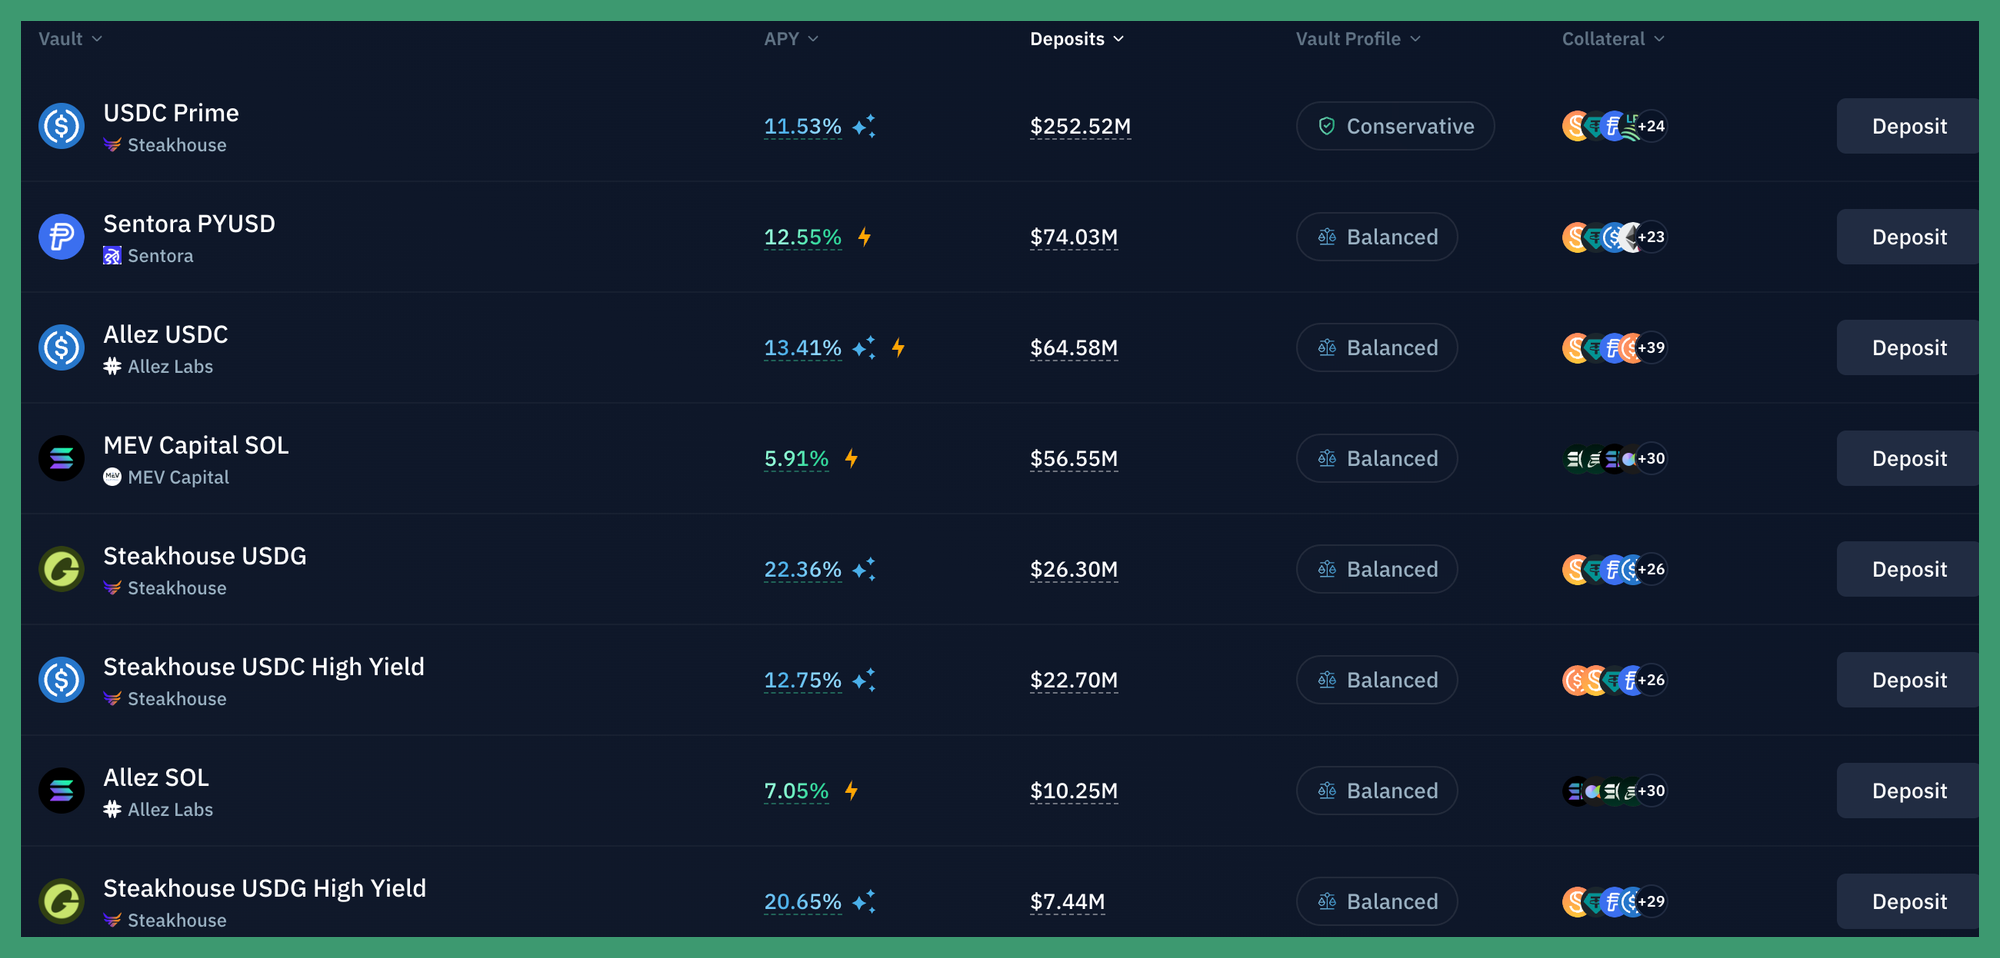Click the 22.36% APY value

click(x=803, y=570)
